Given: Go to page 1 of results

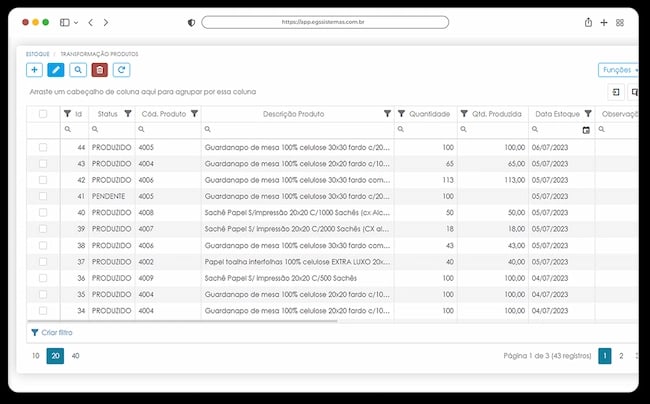Looking at the screenshot, I should click(605, 356).
